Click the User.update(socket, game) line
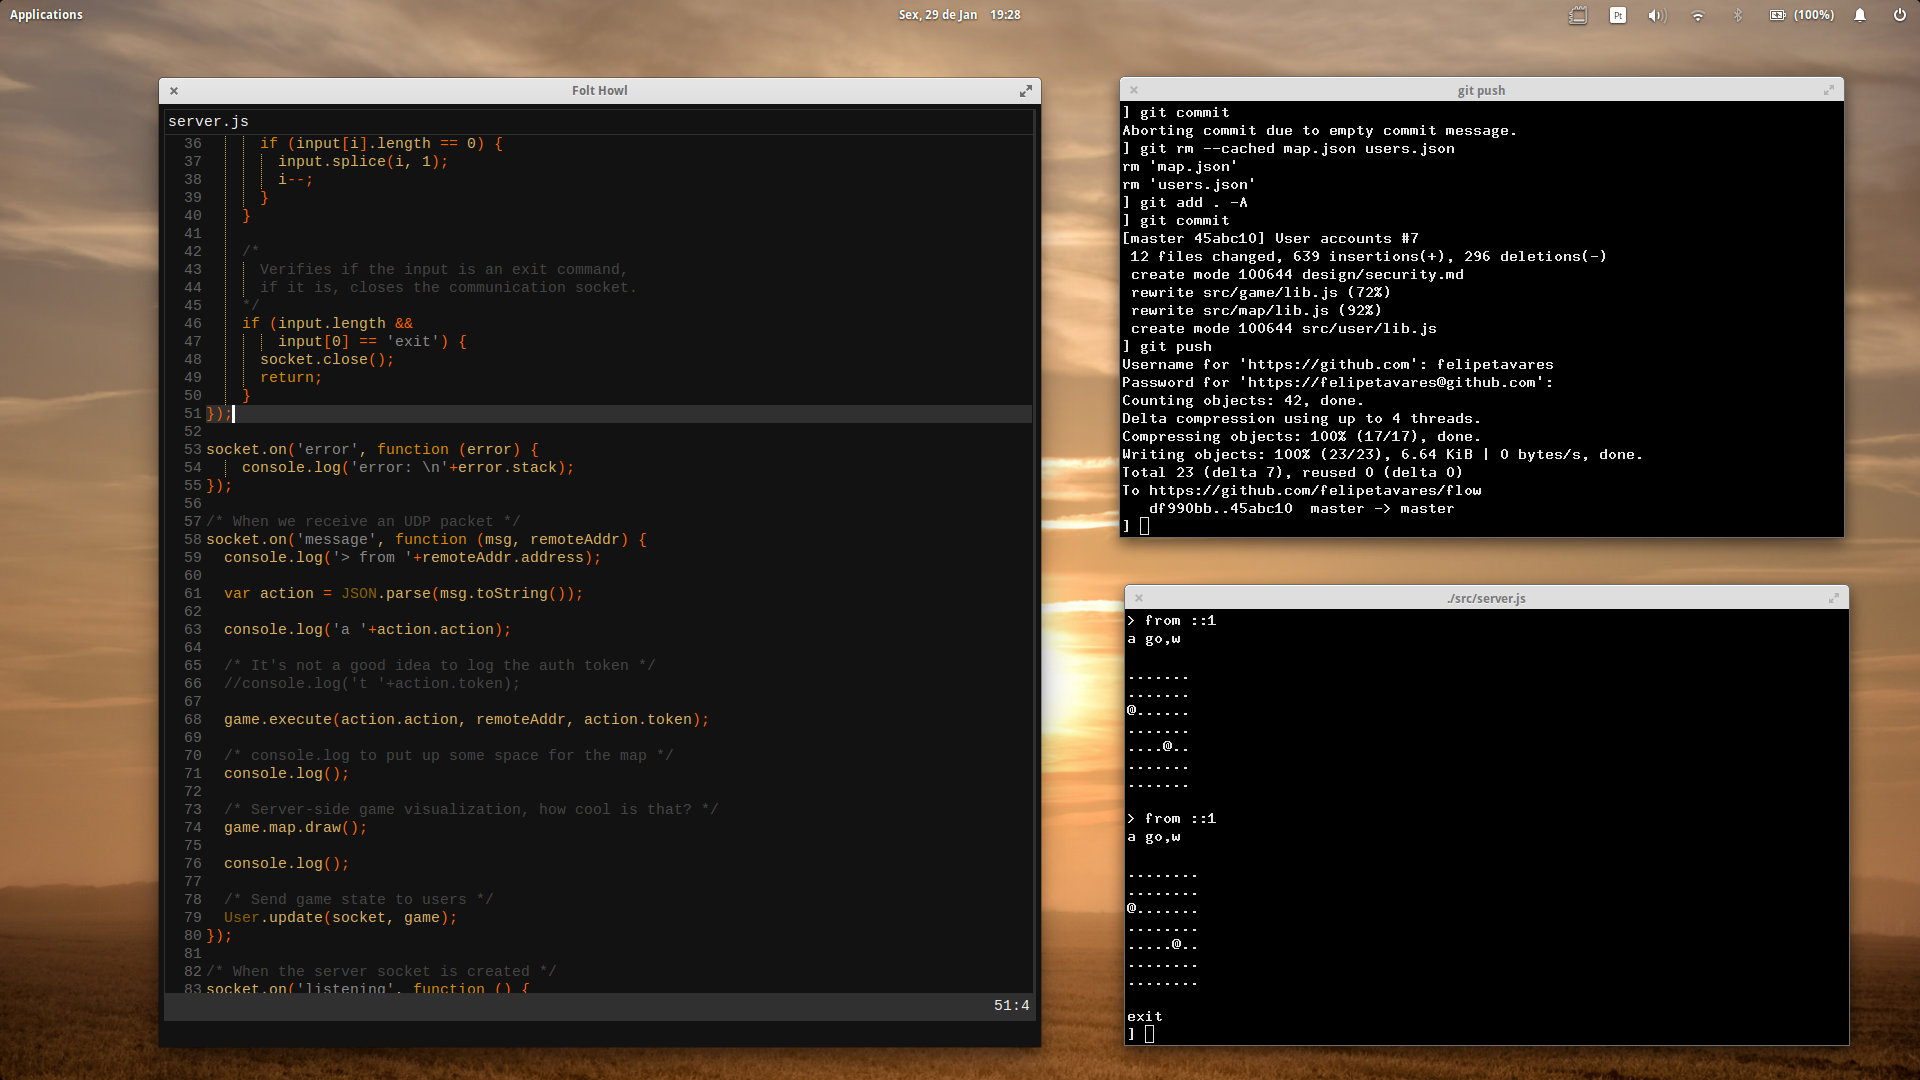 click(340, 918)
